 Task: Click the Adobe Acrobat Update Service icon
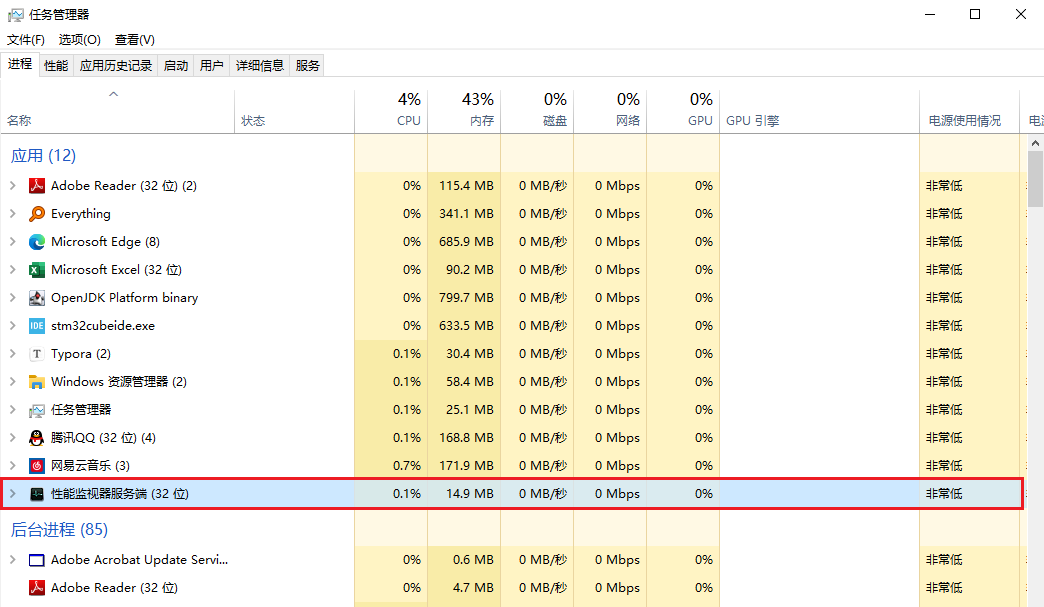click(37, 560)
